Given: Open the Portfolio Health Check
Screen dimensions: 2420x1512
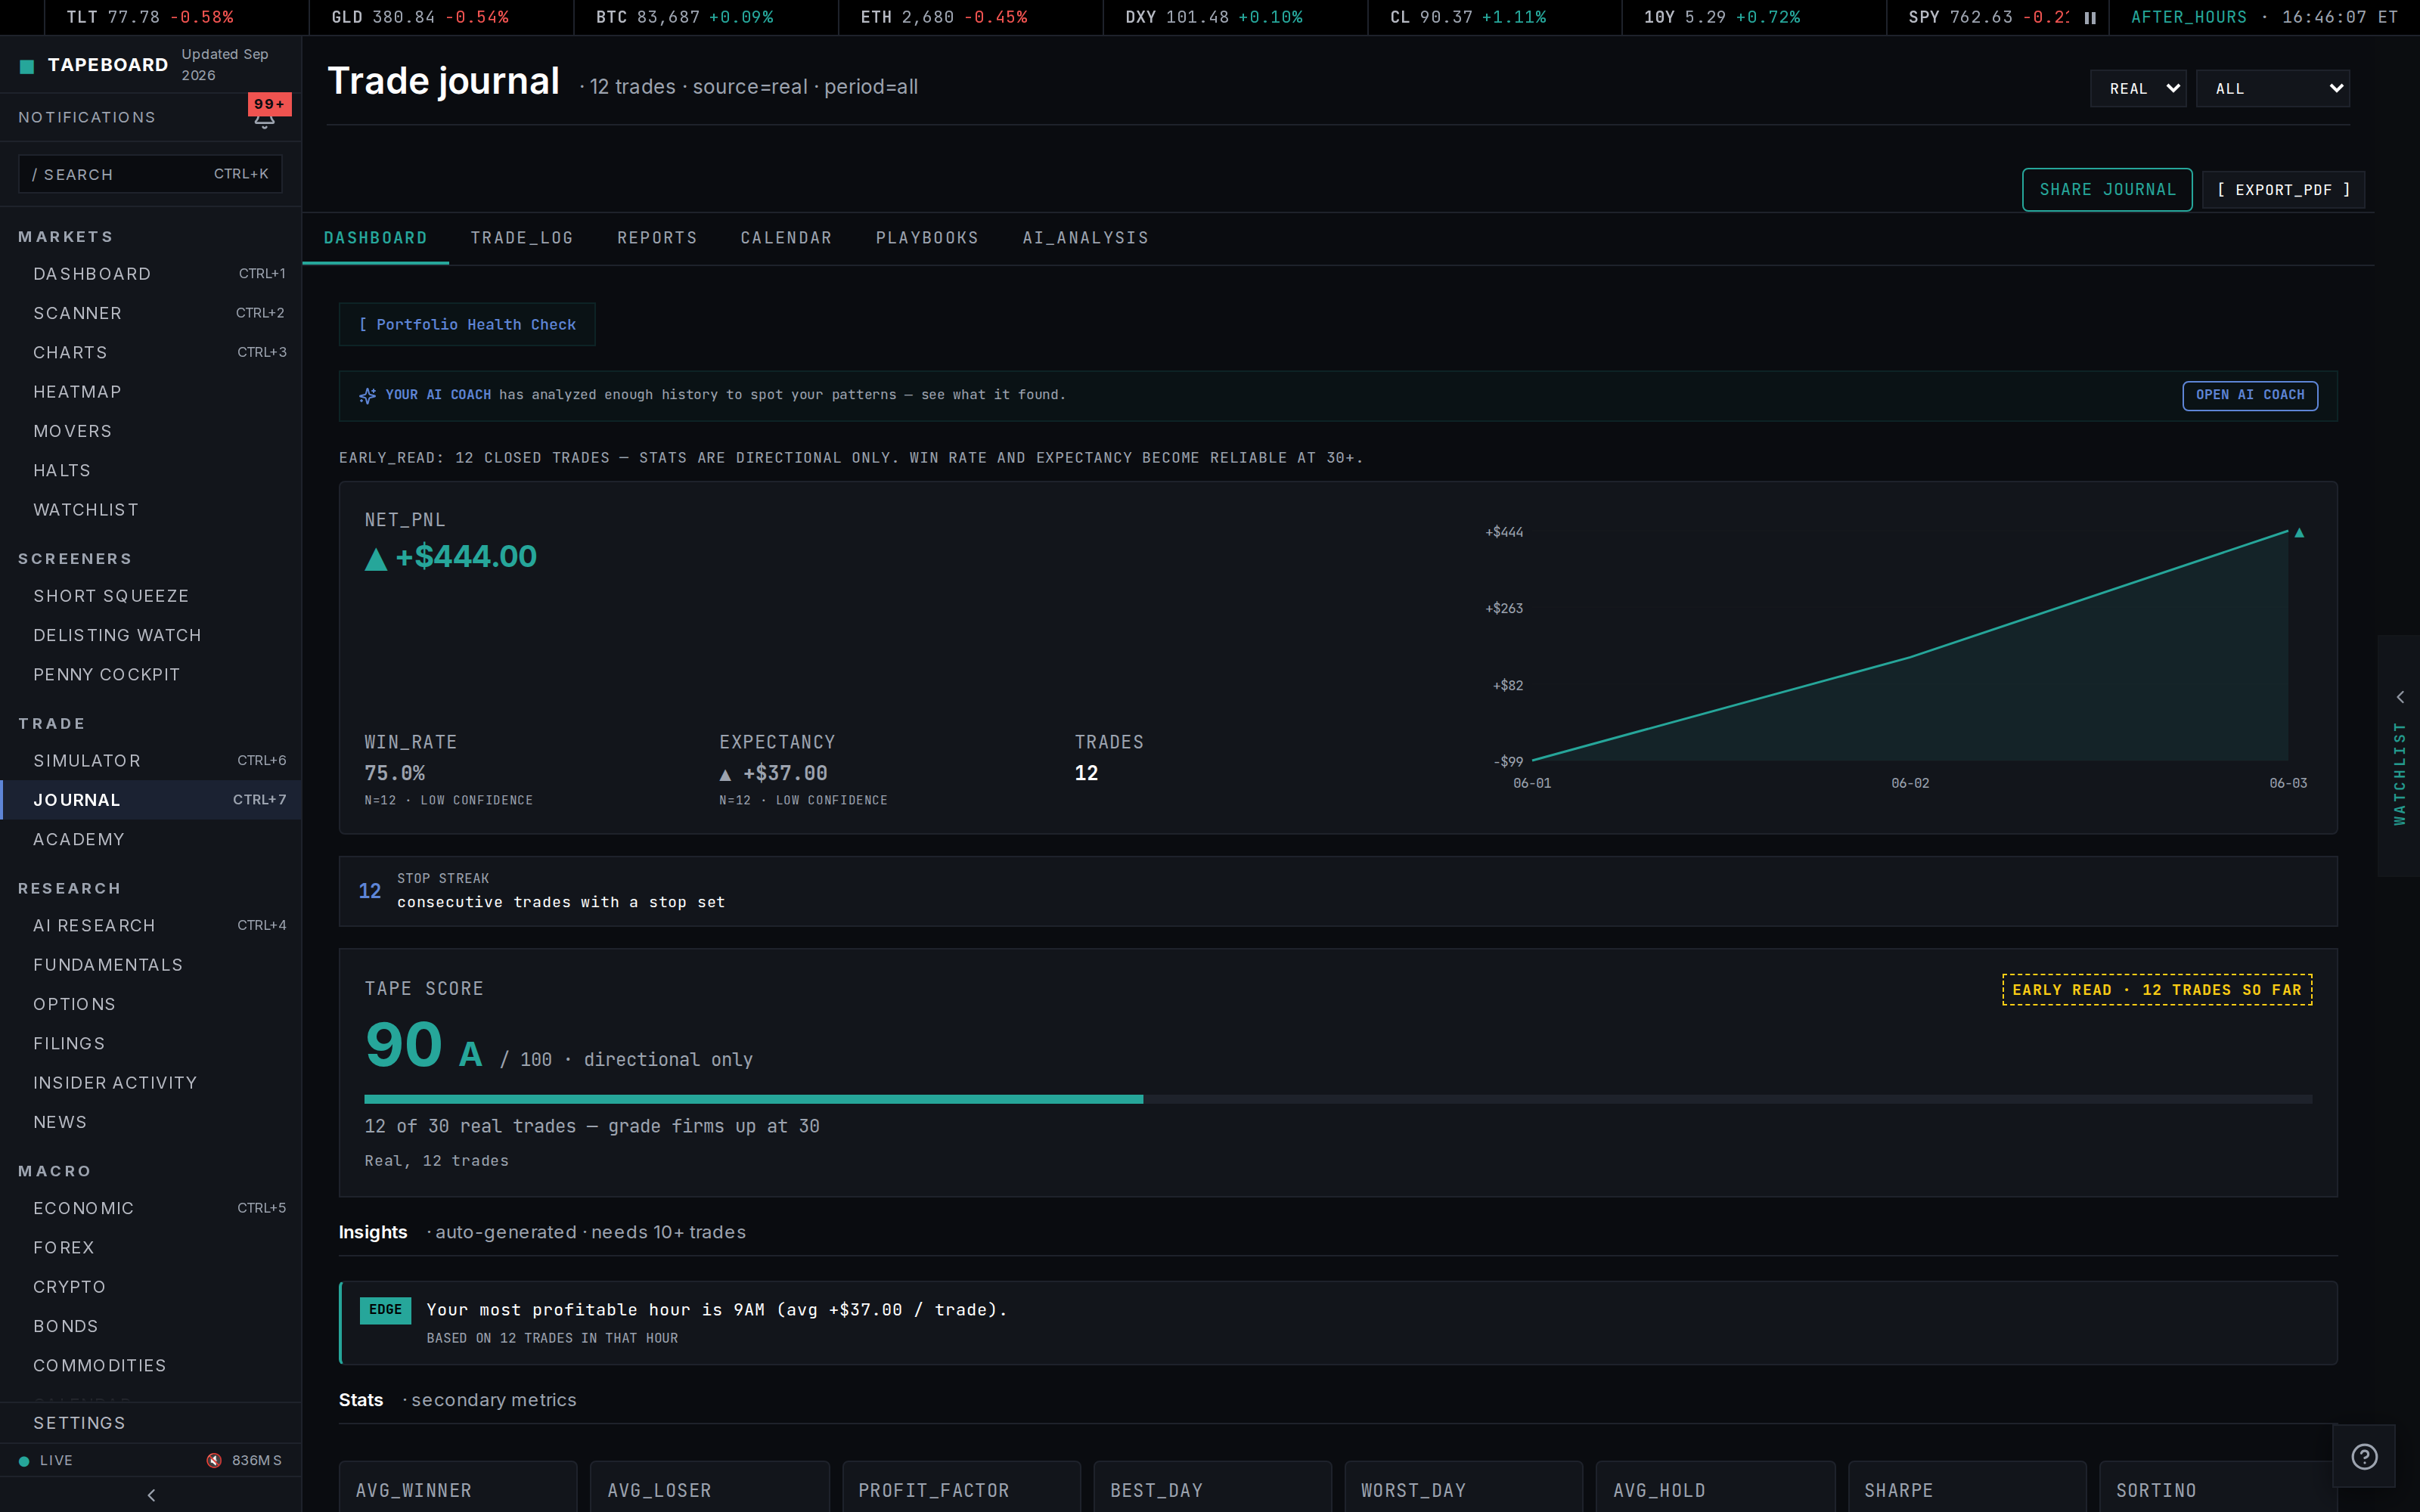Looking at the screenshot, I should (x=467, y=325).
